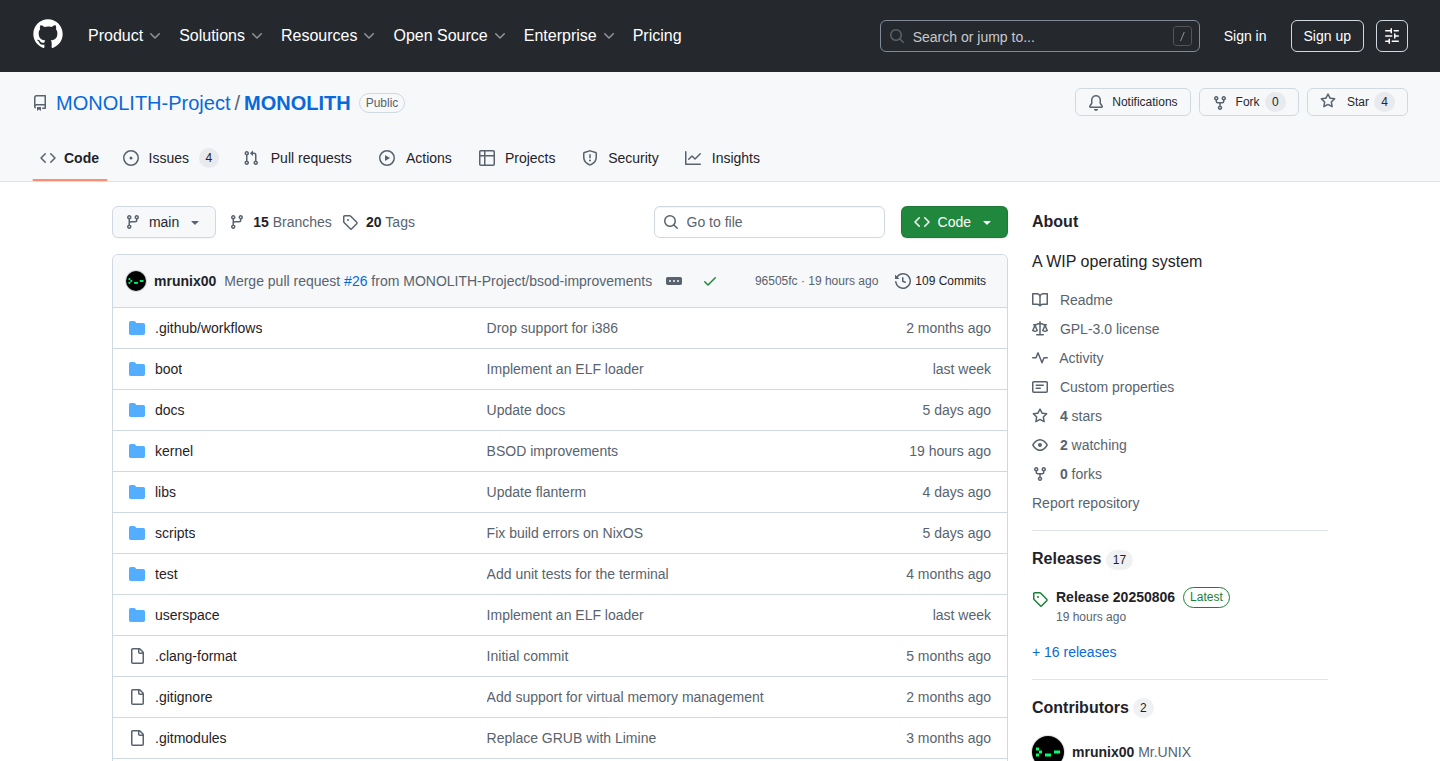Open commit hash 96505fc
1440x761 pixels.
[776, 281]
